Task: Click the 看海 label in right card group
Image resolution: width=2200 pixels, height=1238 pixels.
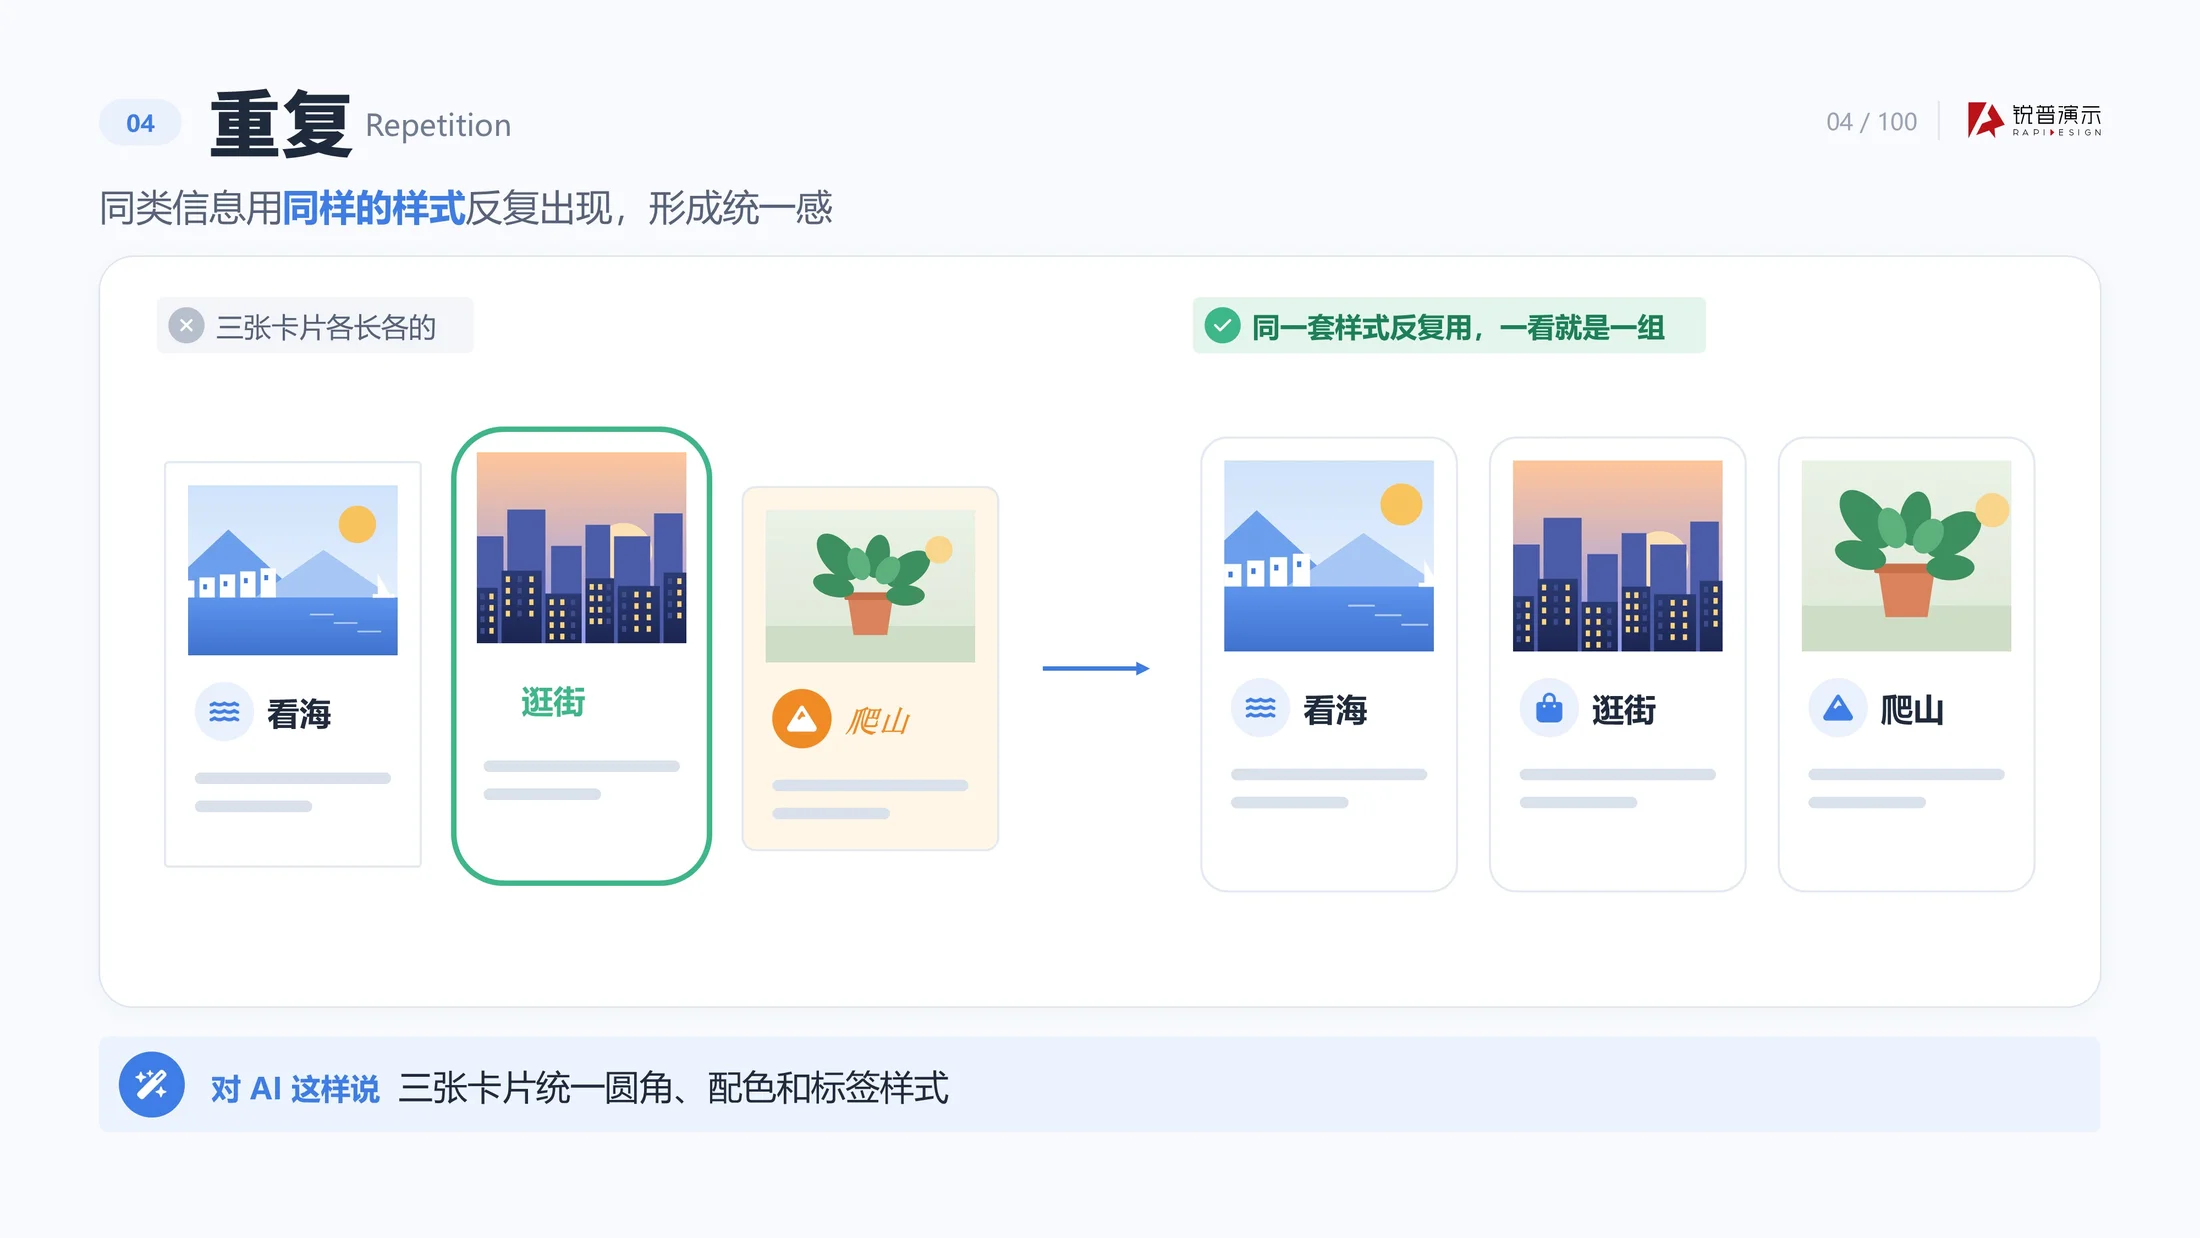Action: pyautogui.click(x=1335, y=710)
